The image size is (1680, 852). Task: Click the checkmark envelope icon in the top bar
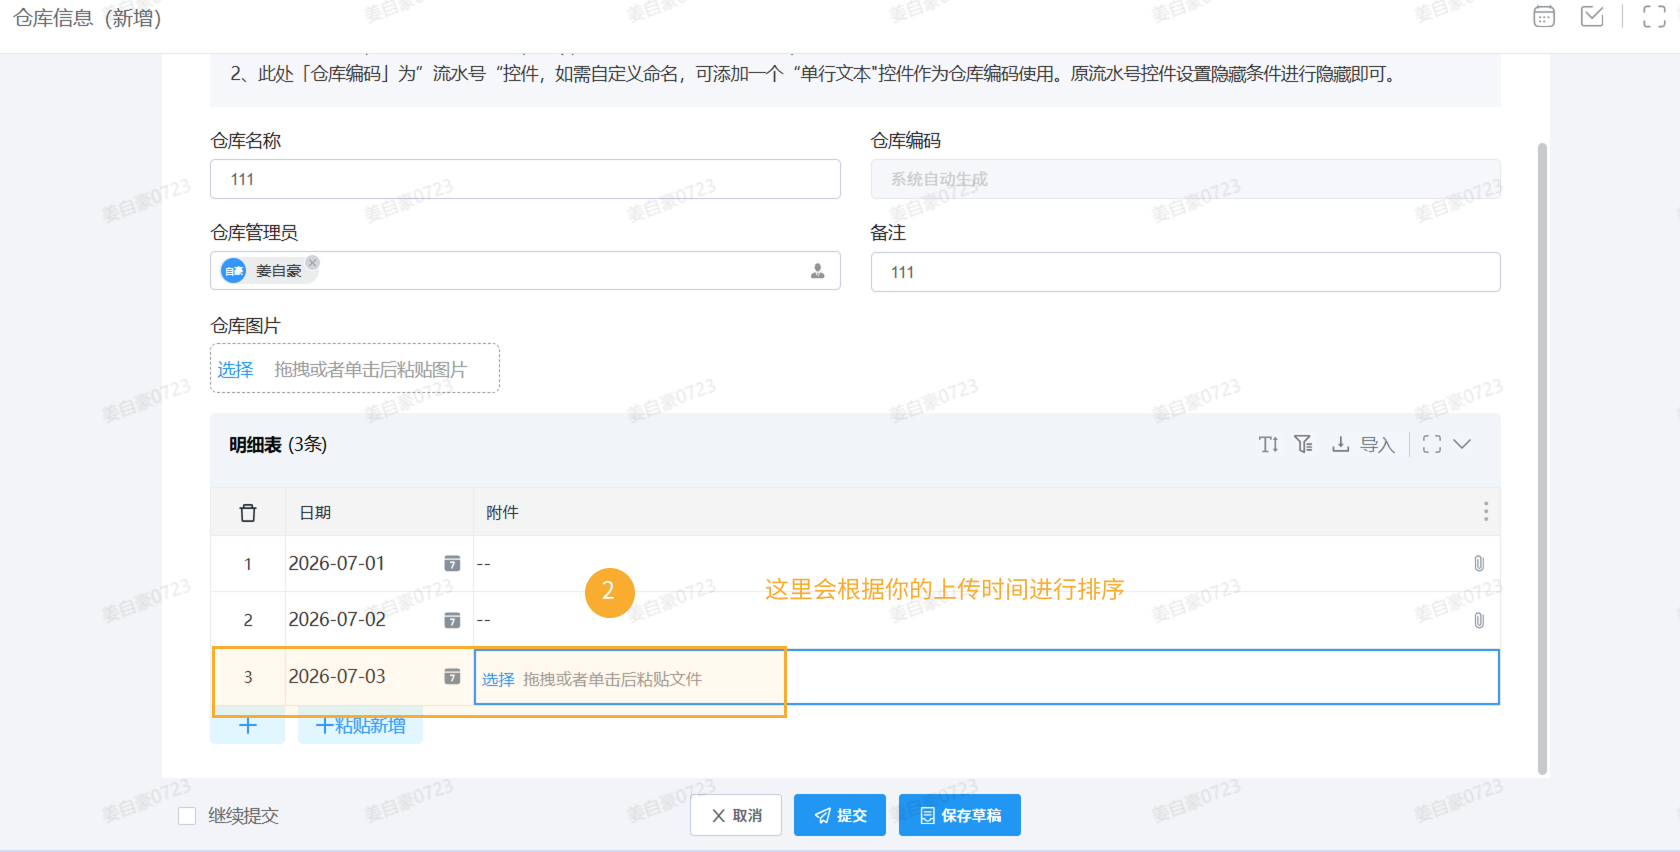coord(1592,17)
